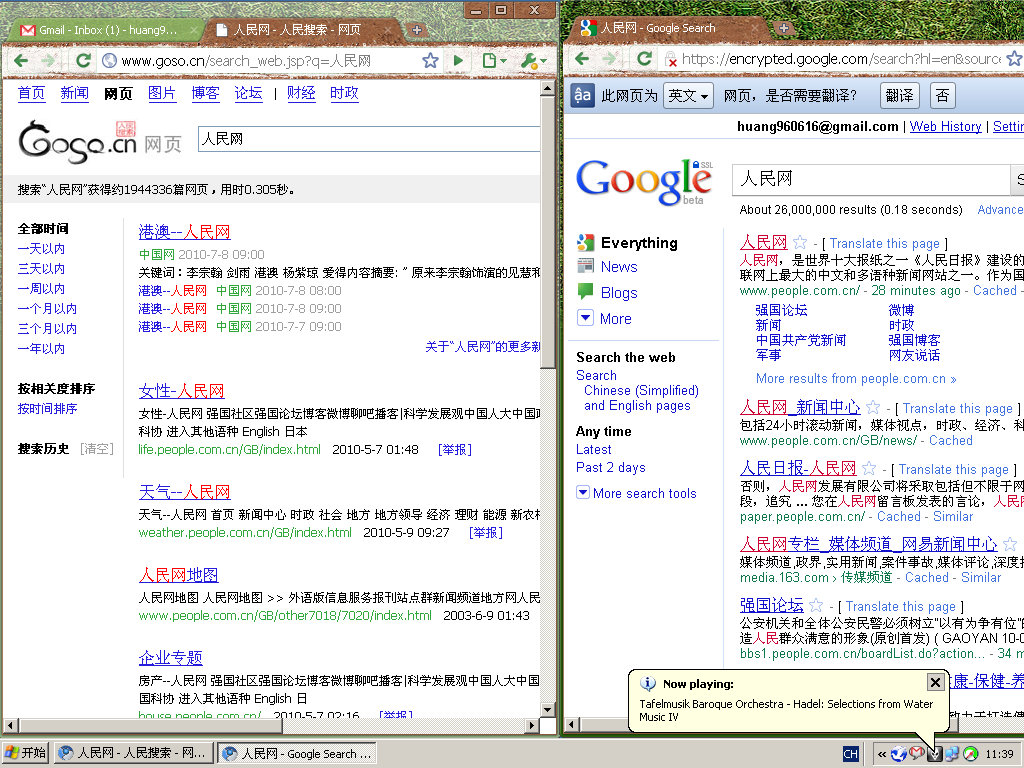Viewport: 1024px width, 768px height.
Task: Open a new tab in the Goso browser window
Action: click(417, 29)
